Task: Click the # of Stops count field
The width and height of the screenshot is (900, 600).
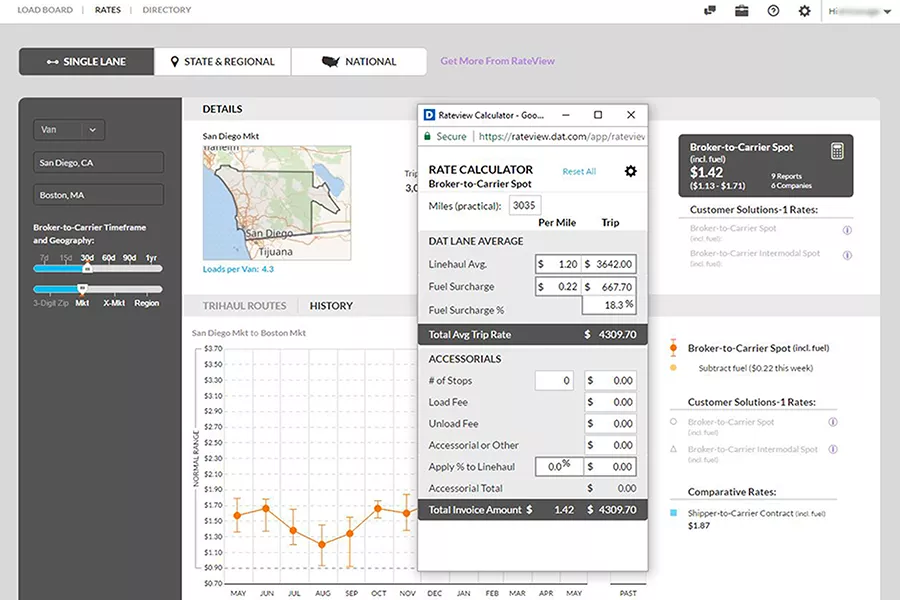Action: click(x=554, y=381)
